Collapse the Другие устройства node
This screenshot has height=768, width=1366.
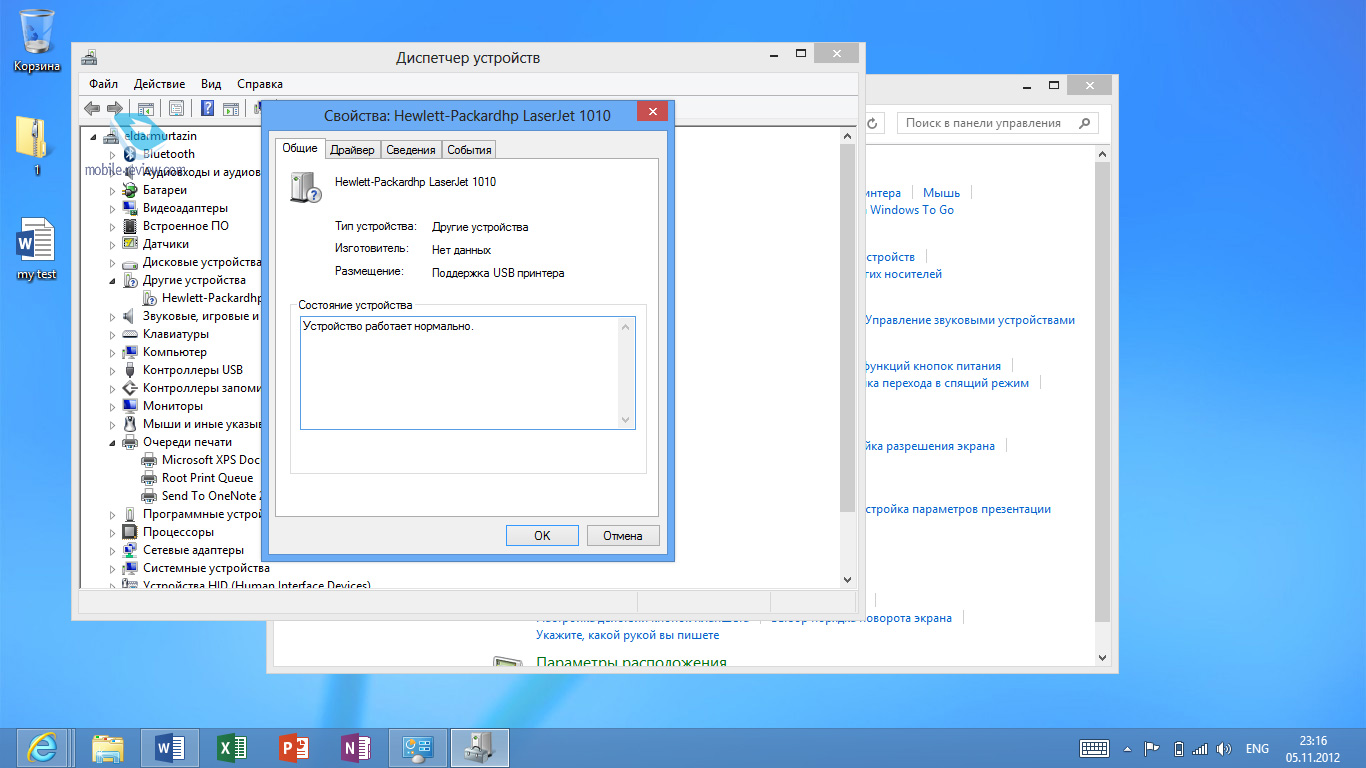pos(113,280)
